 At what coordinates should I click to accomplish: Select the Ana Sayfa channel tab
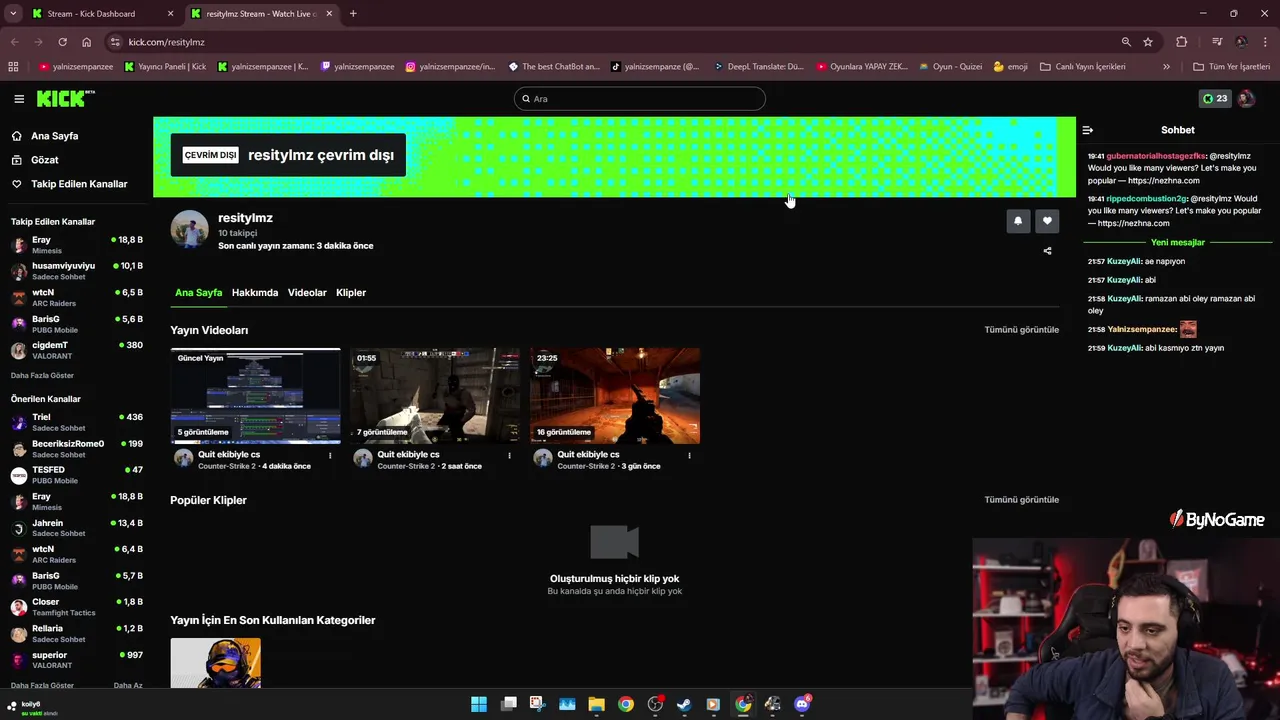pos(198,293)
